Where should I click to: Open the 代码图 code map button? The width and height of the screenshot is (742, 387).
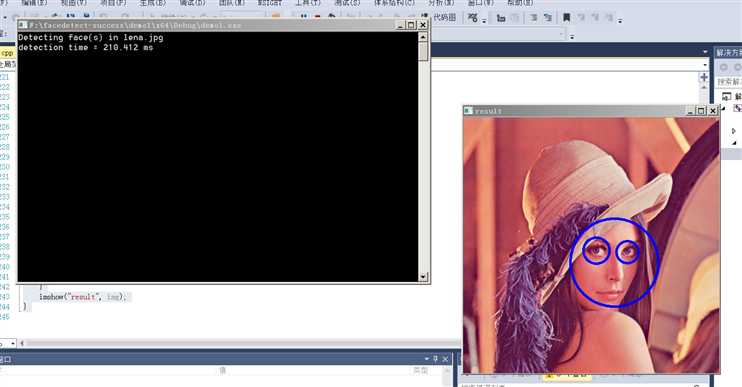click(445, 18)
